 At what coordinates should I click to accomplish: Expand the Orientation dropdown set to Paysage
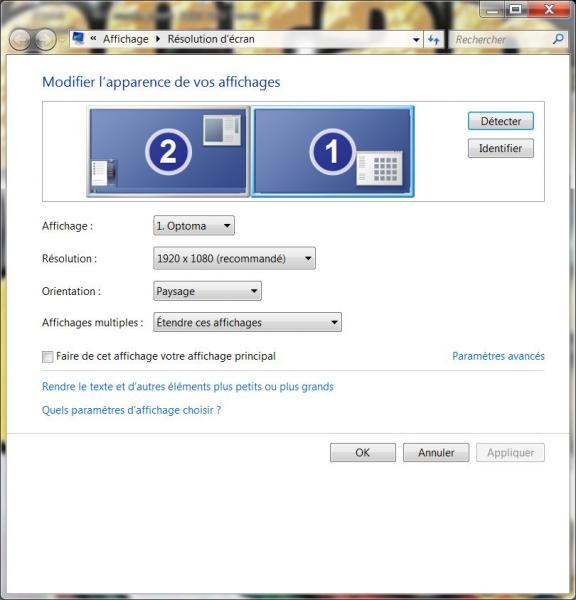point(207,291)
